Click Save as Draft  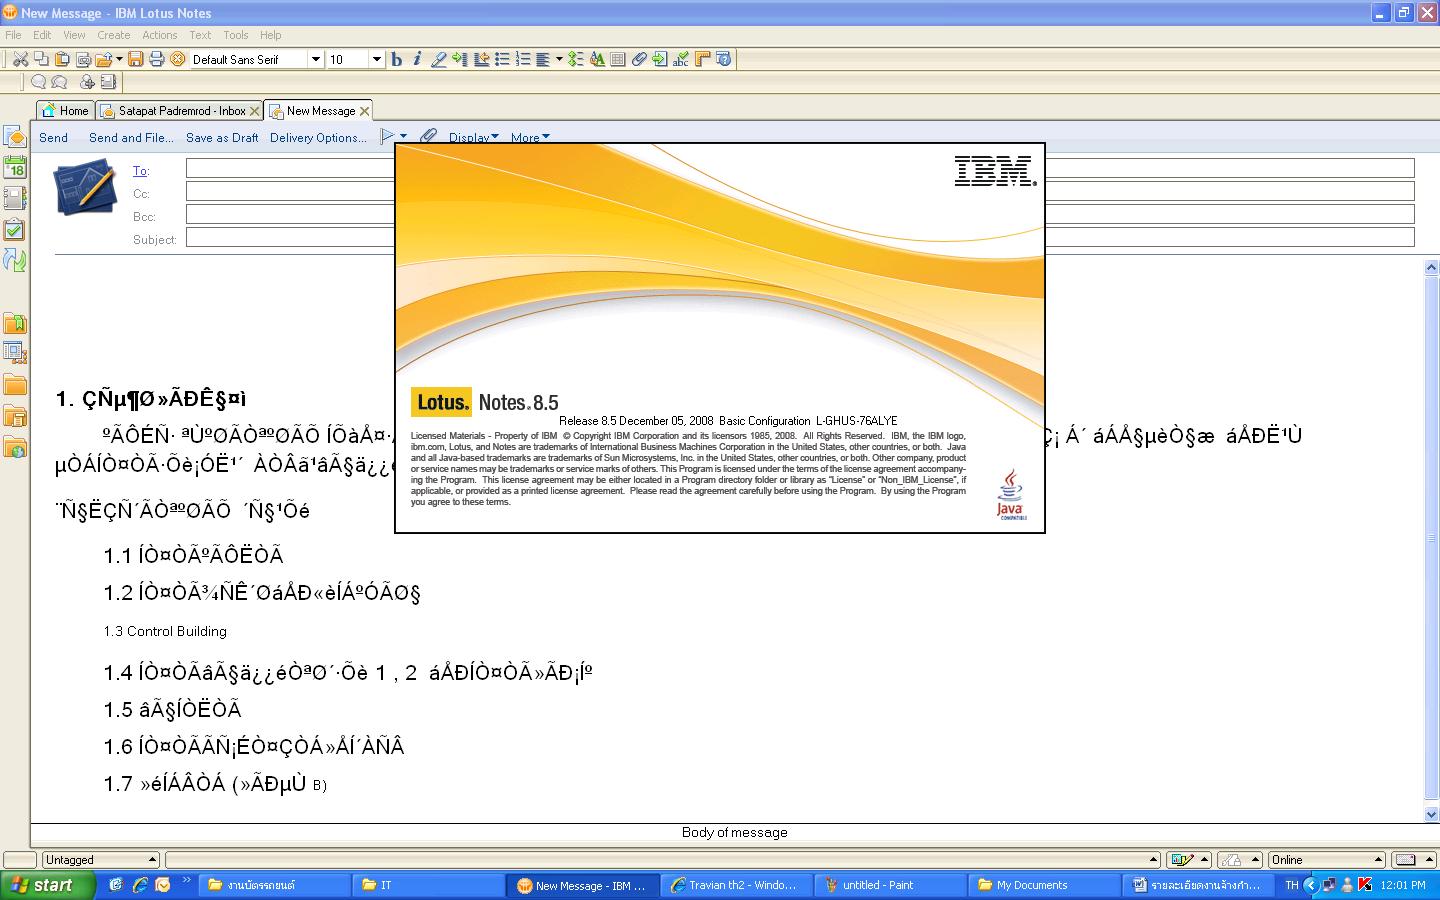click(x=222, y=138)
